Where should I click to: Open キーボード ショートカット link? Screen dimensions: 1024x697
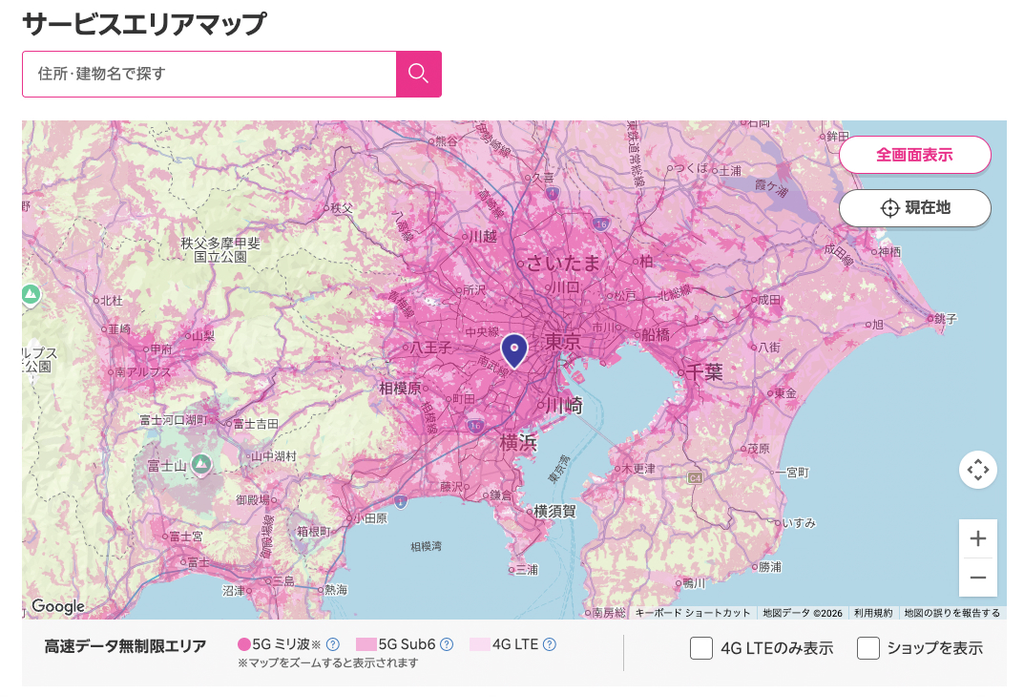[x=692, y=613]
